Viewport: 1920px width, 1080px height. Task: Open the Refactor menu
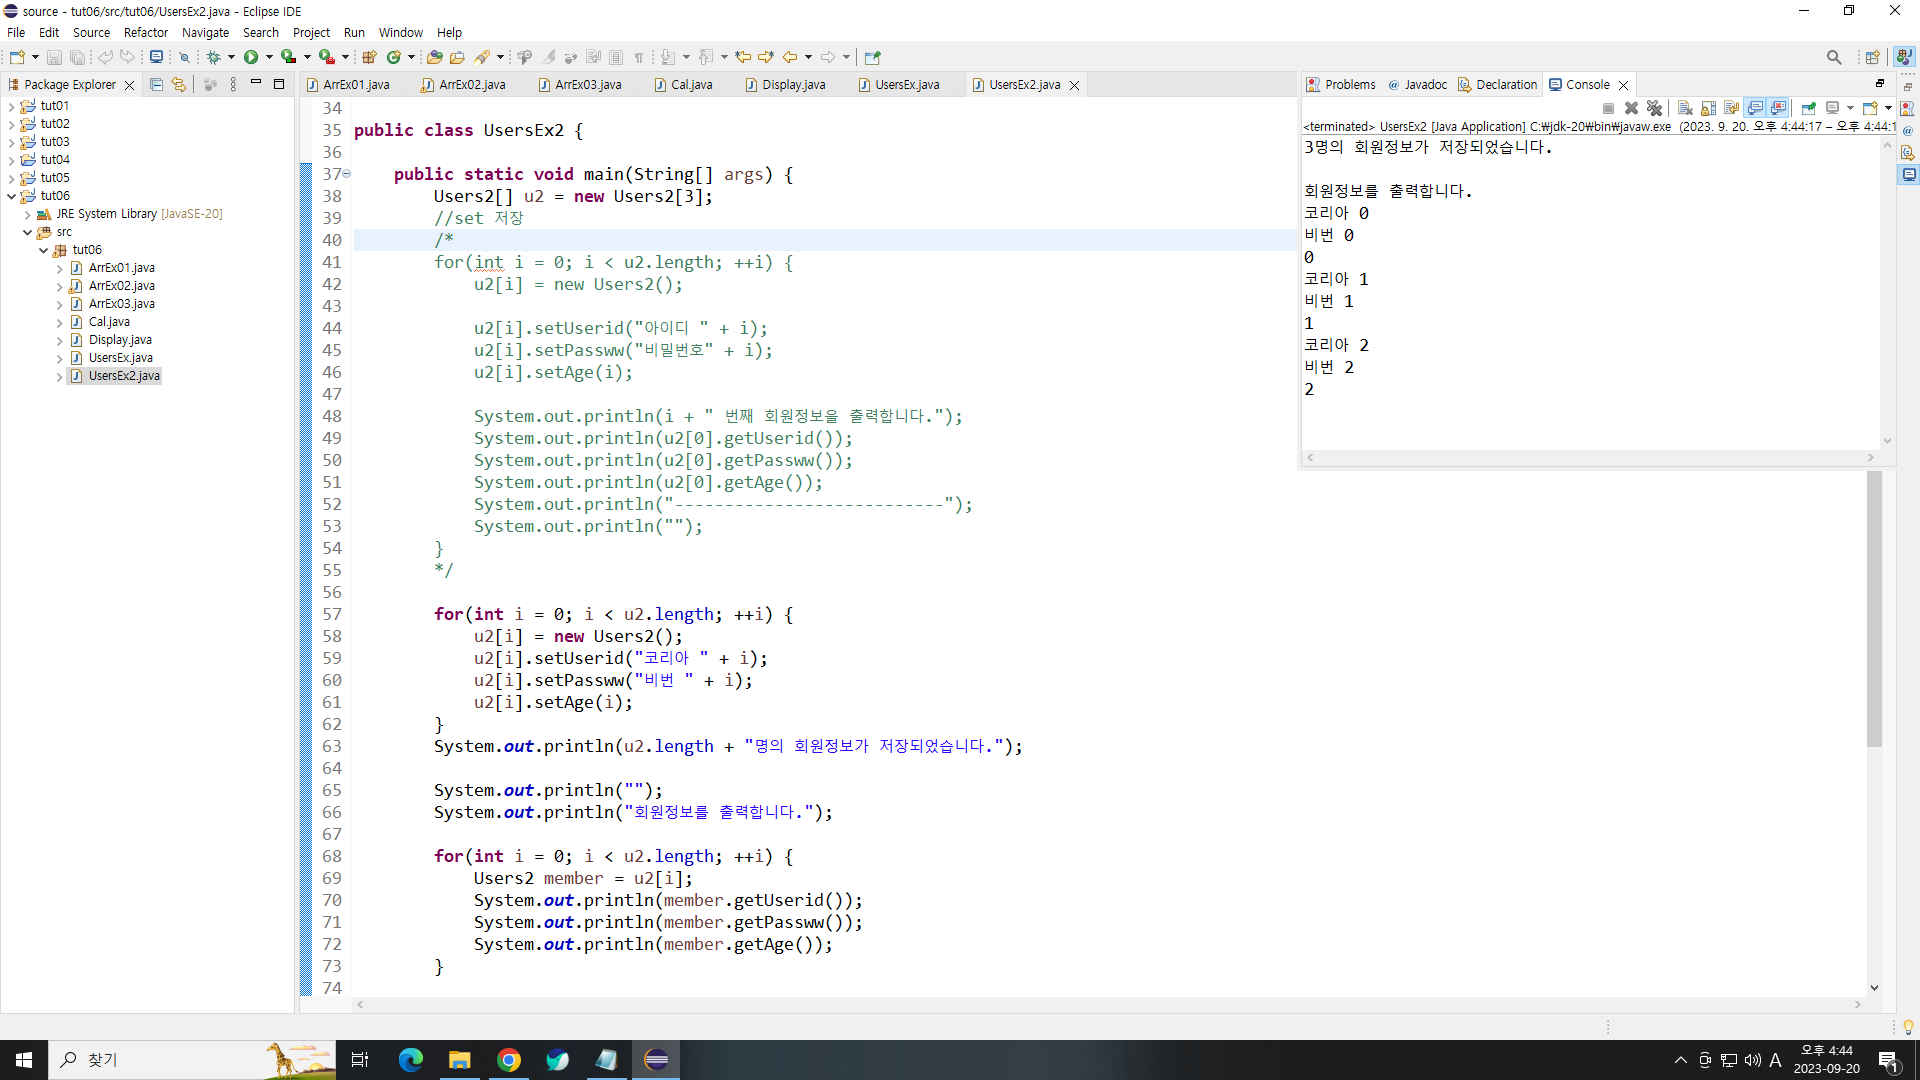tap(145, 32)
